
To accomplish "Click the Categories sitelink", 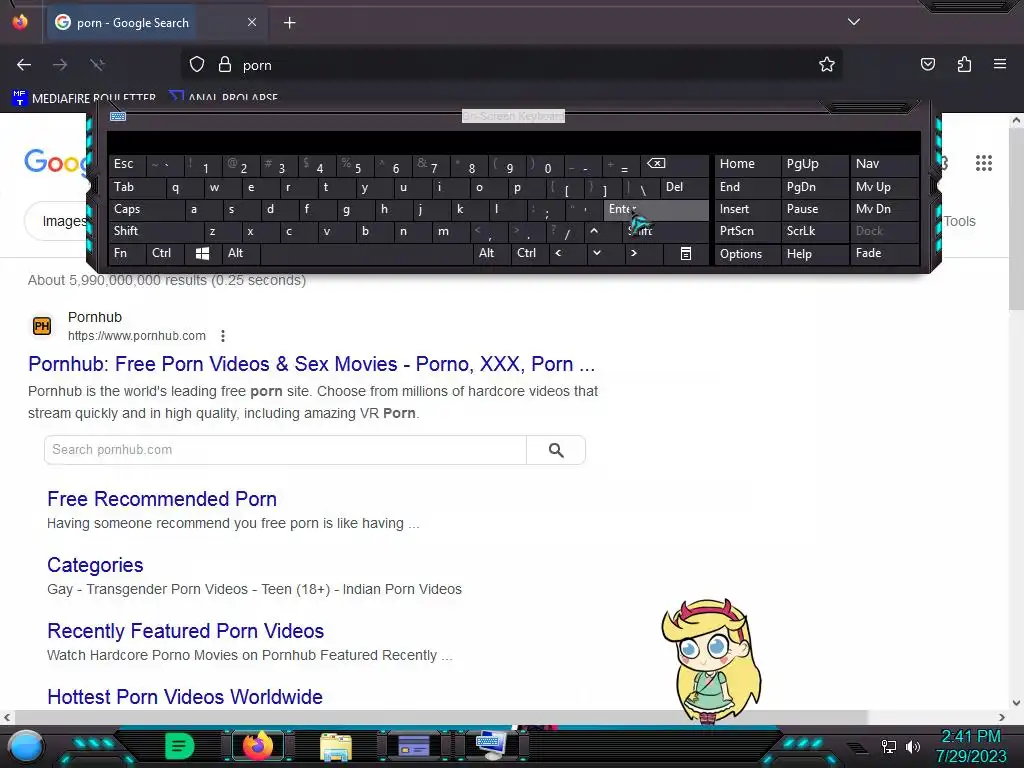I will pos(95,565).
